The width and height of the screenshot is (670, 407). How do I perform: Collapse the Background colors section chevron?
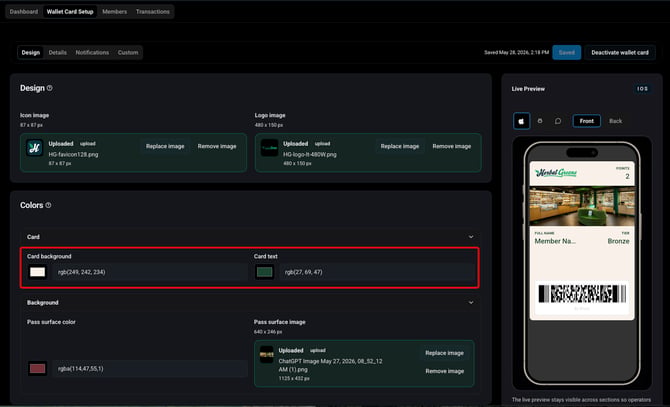pyautogui.click(x=471, y=302)
